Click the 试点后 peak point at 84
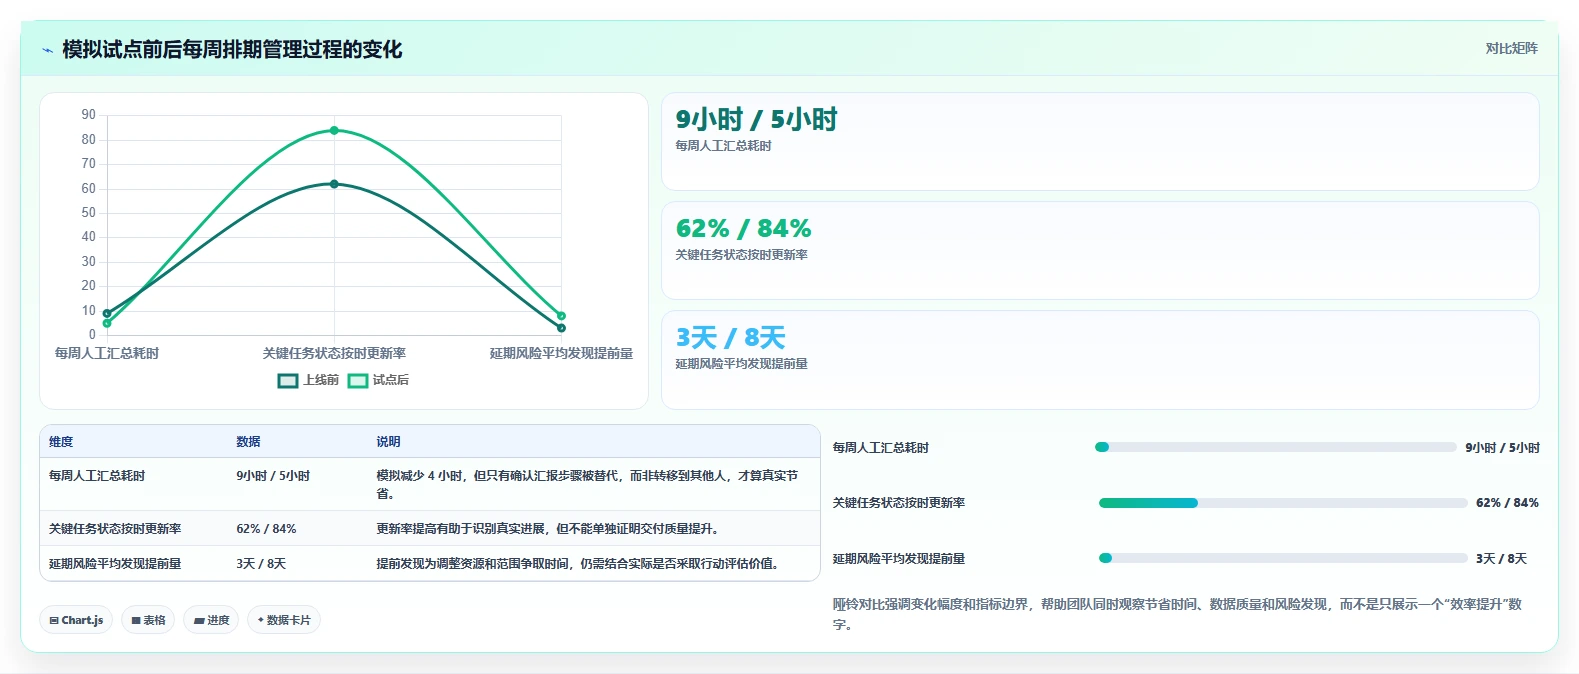The image size is (1579, 674). click(x=334, y=130)
